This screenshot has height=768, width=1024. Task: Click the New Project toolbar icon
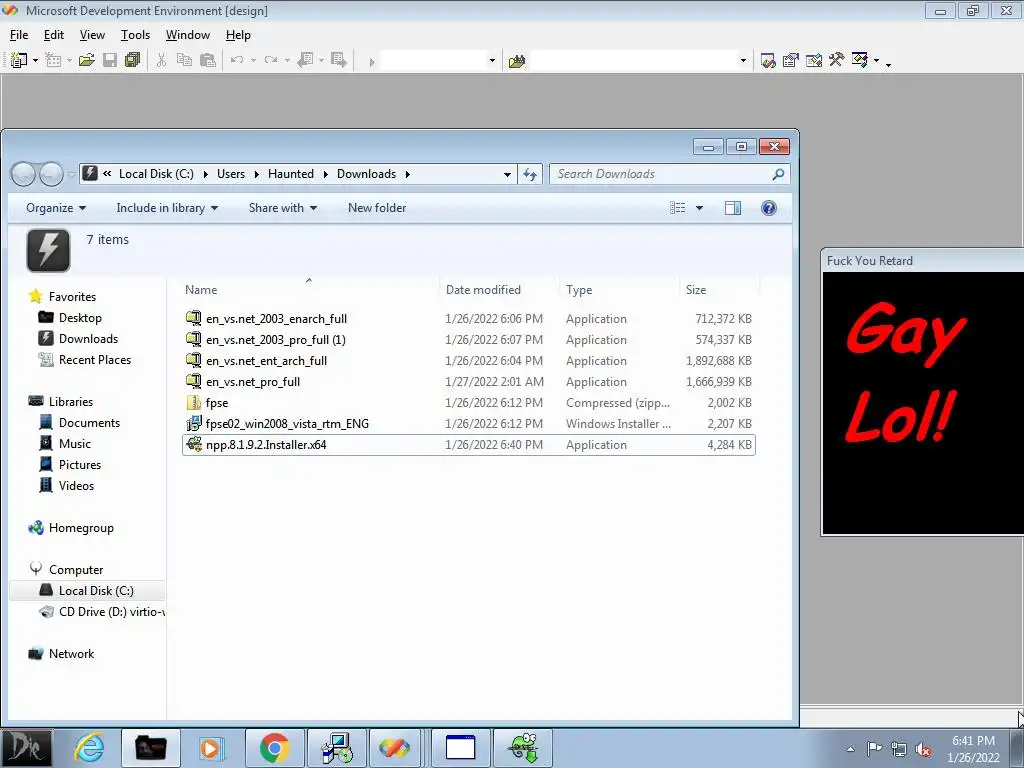pyautogui.click(x=19, y=61)
